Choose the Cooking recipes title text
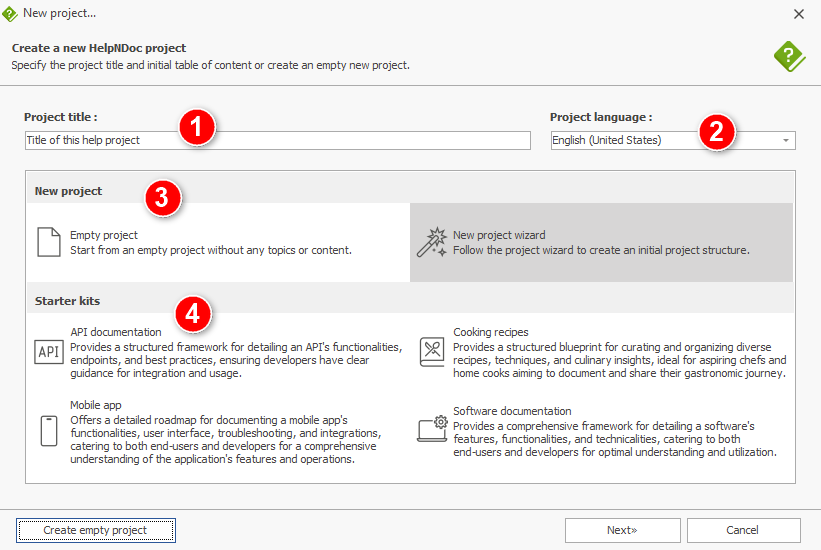Screen dimensions: 821x550 (491, 332)
